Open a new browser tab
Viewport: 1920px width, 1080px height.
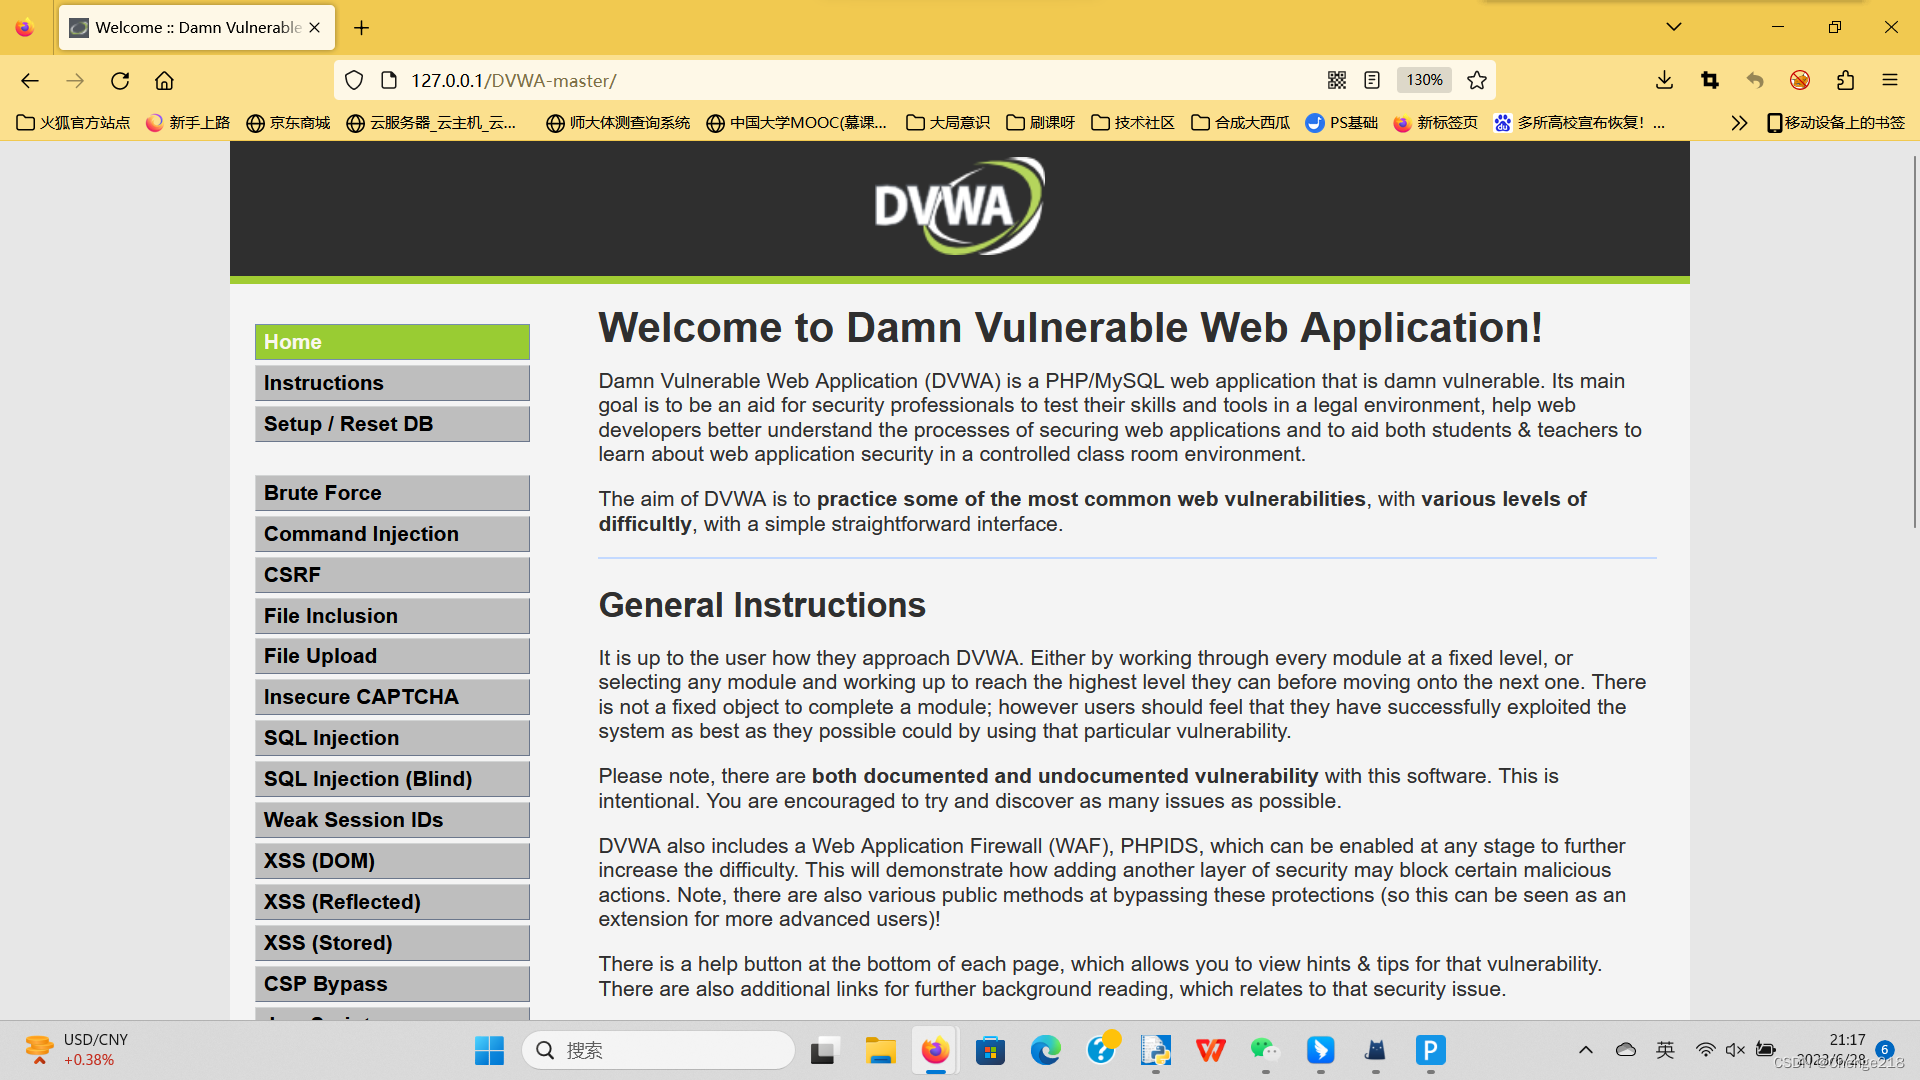coord(362,28)
